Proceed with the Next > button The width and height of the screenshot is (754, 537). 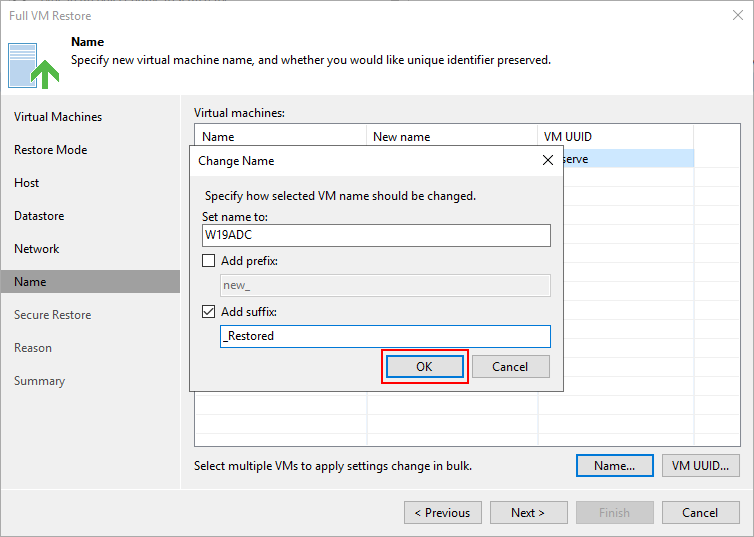coord(528,513)
